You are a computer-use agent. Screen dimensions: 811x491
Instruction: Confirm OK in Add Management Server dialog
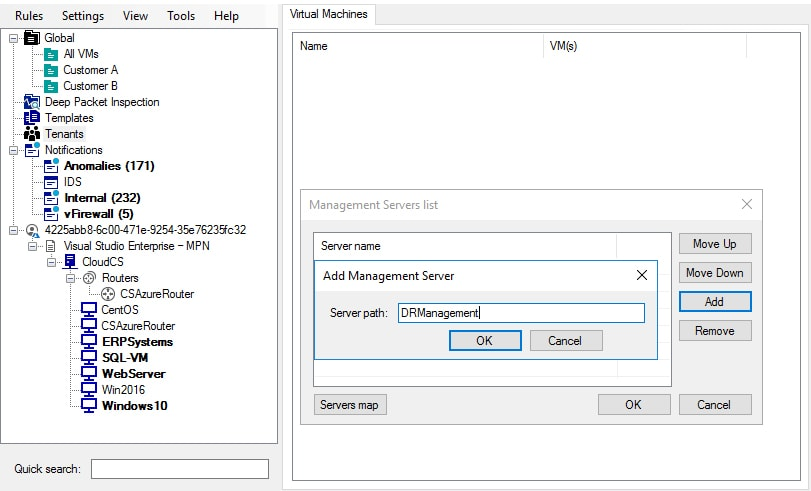tap(485, 340)
